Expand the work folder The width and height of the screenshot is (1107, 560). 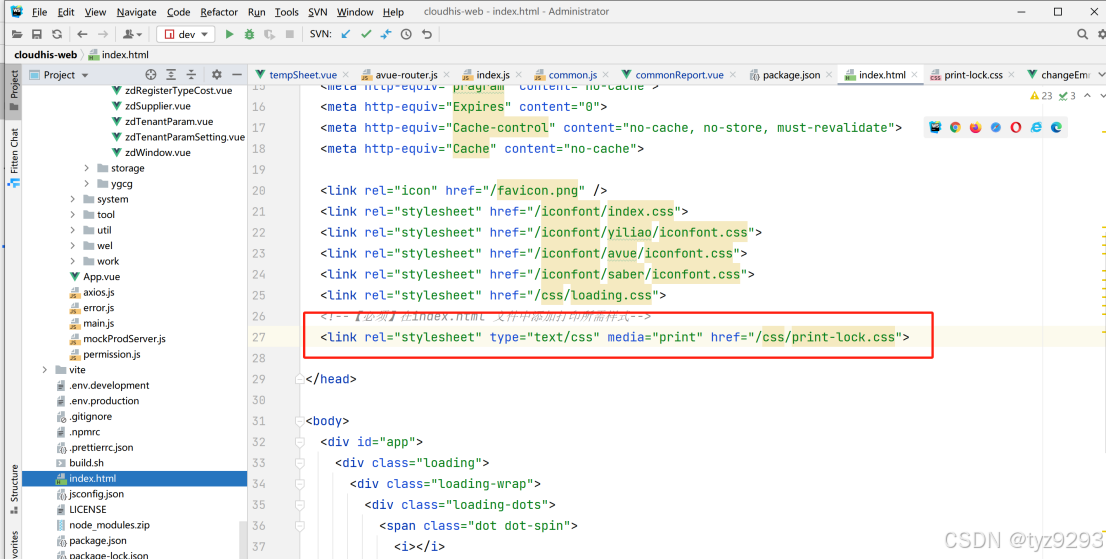point(73,261)
